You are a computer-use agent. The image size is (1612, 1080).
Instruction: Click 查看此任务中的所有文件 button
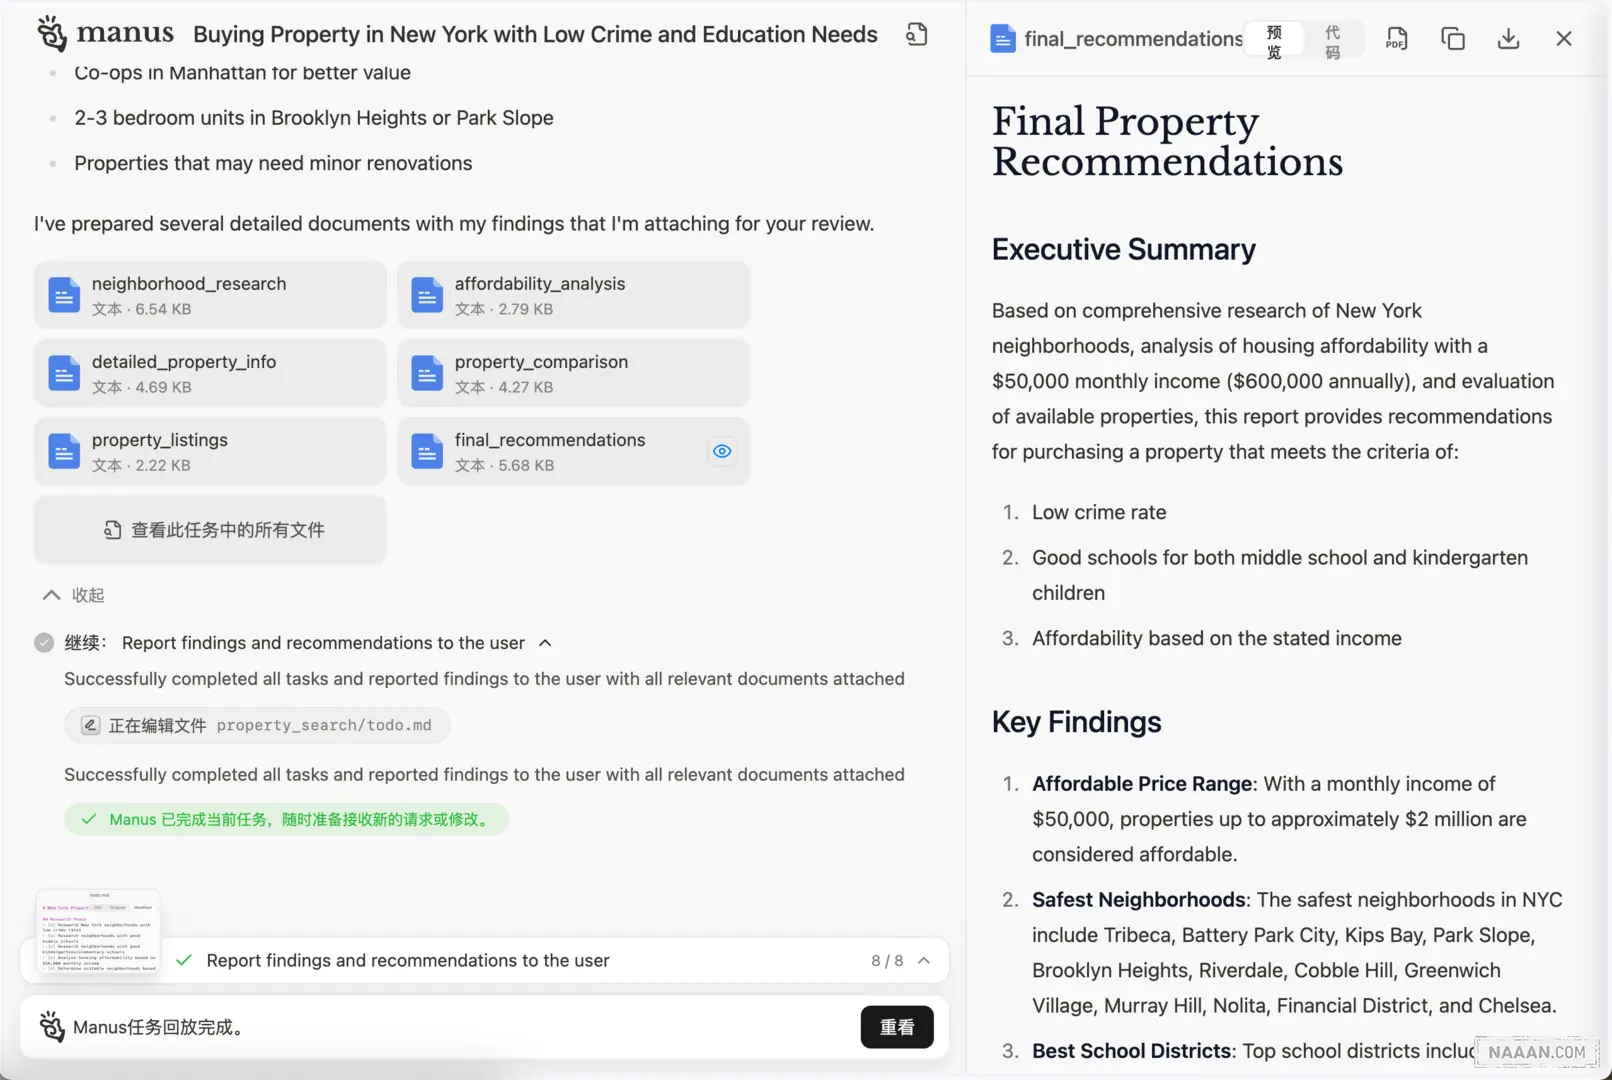tap(210, 530)
